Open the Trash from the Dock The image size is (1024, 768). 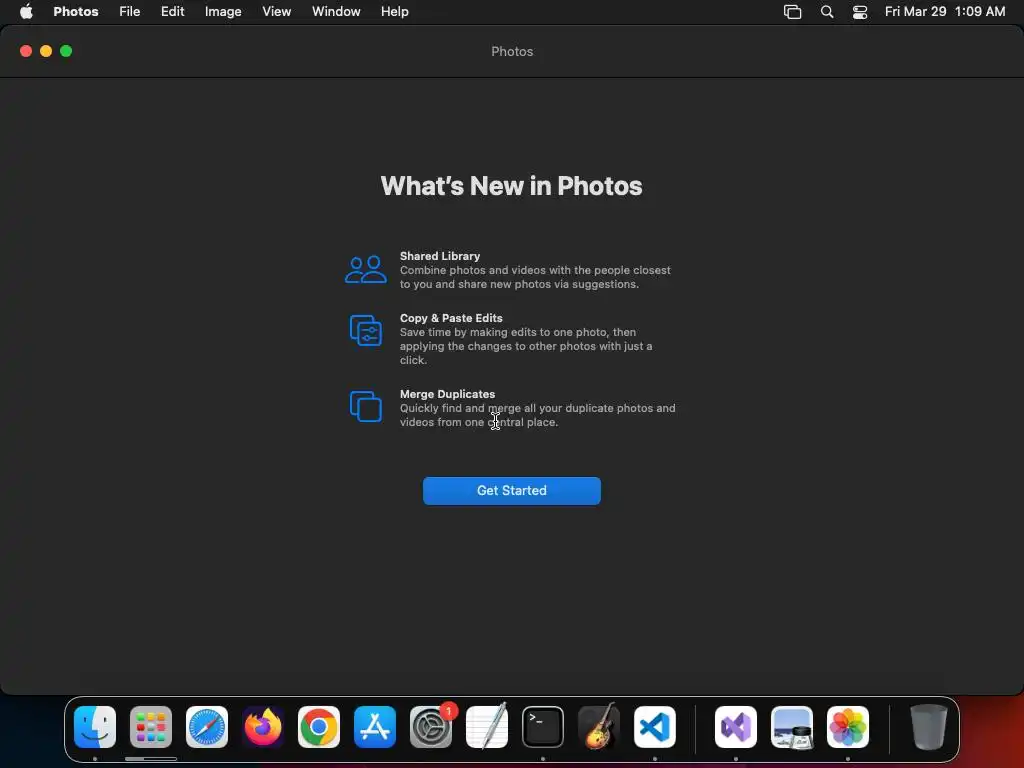click(929, 727)
